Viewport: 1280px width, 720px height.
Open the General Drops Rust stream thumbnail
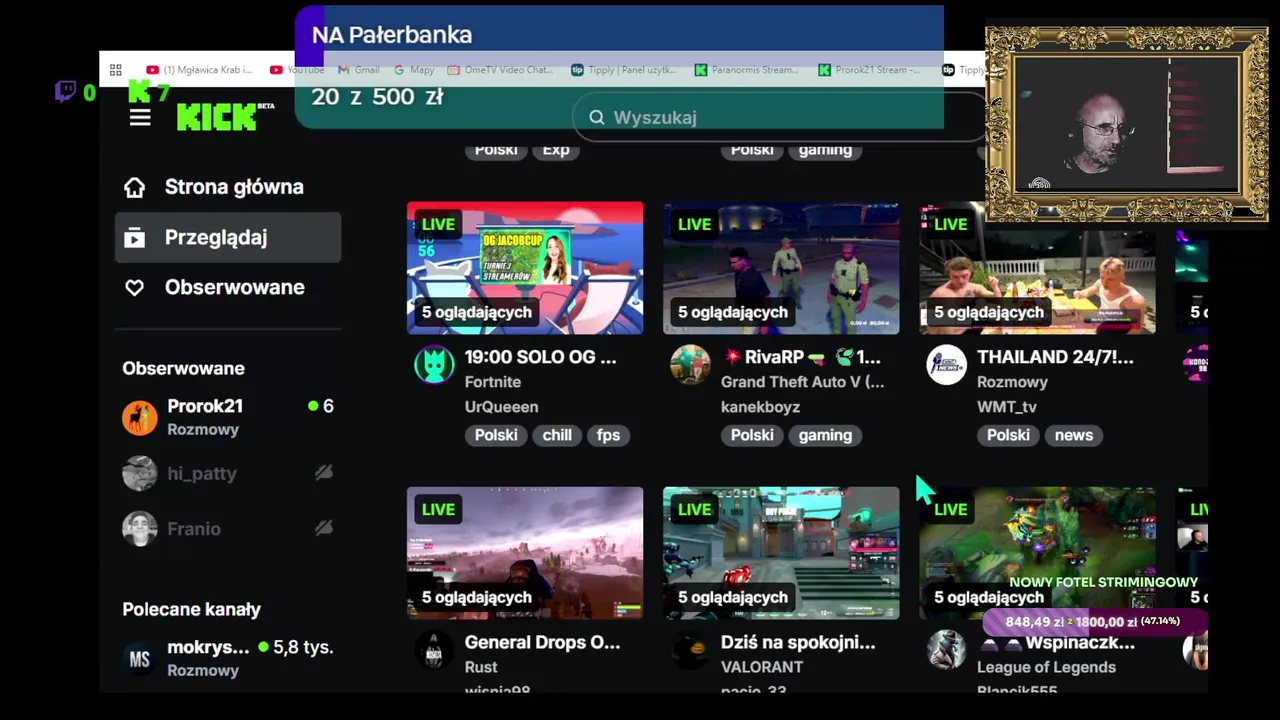[x=525, y=553]
